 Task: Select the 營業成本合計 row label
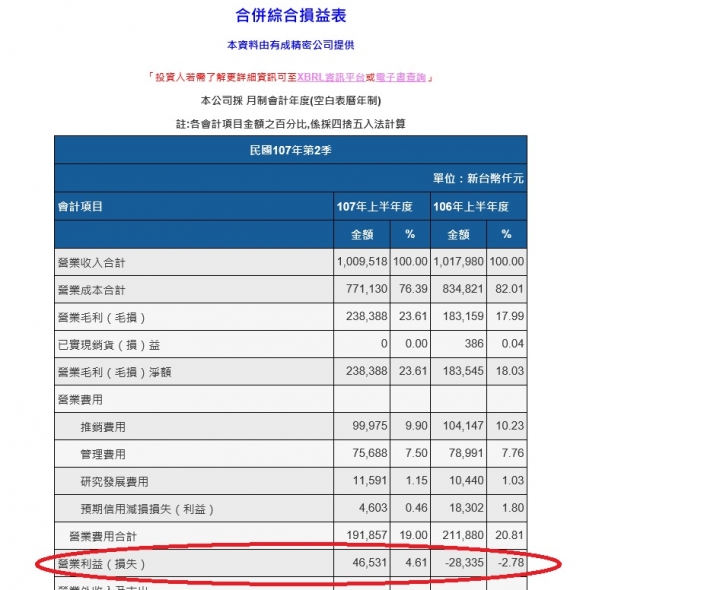91,290
